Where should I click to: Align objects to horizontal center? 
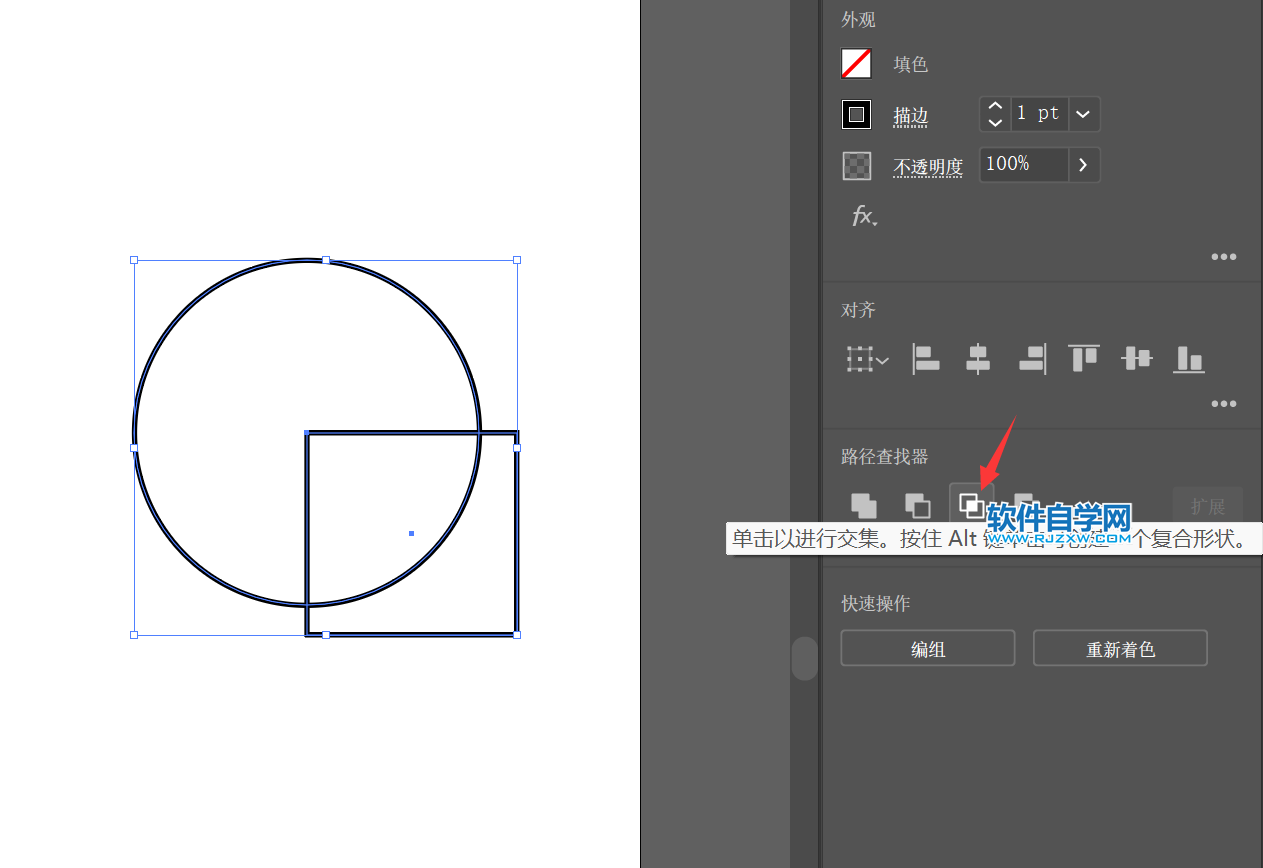[x=978, y=359]
